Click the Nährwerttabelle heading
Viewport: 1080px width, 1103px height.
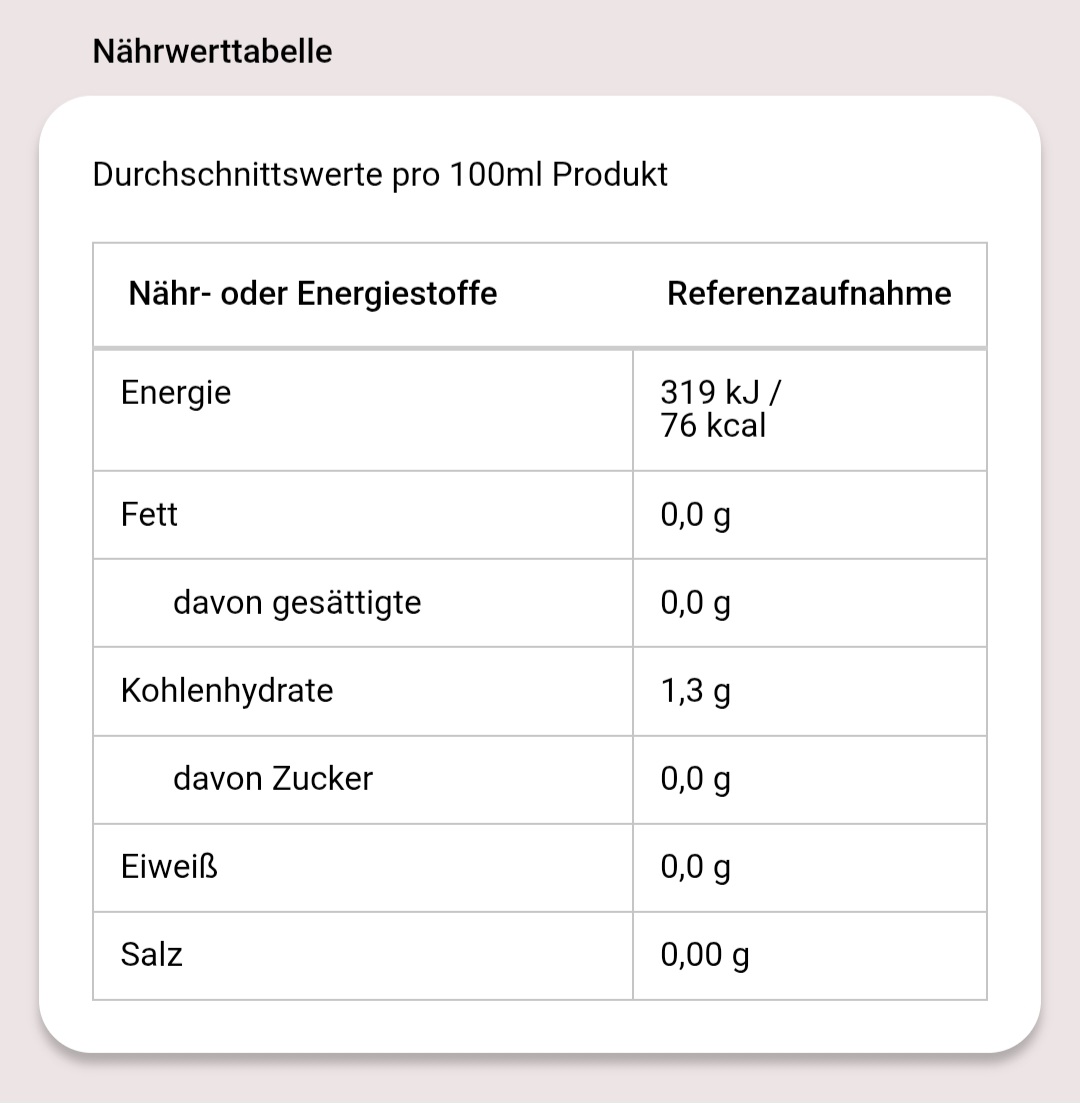(212, 51)
